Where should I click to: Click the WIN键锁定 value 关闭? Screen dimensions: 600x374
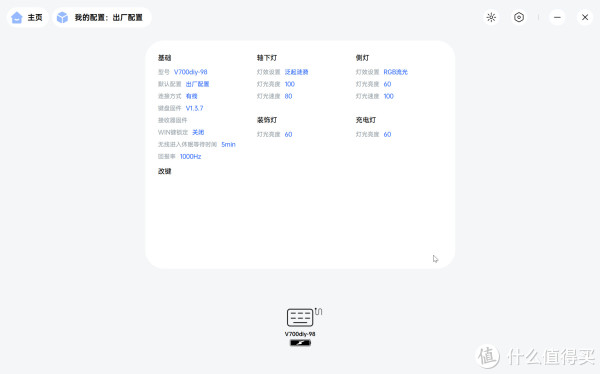tap(198, 132)
